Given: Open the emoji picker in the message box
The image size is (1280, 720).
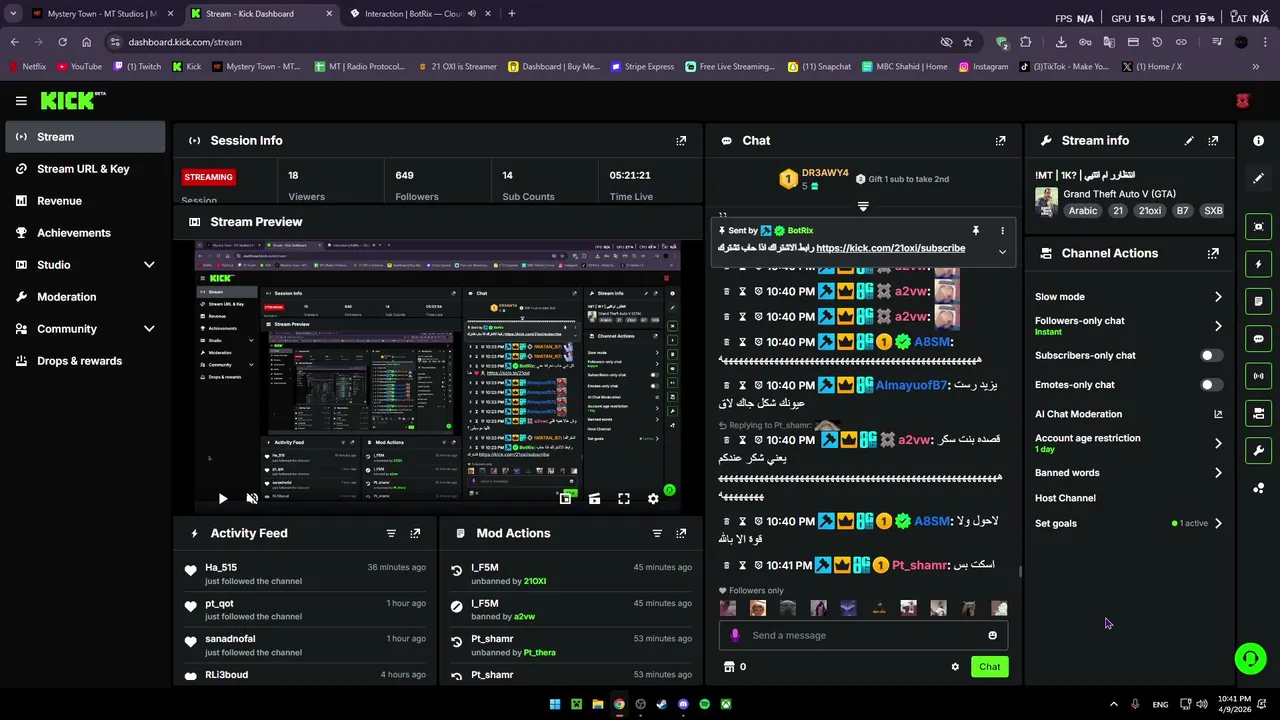Looking at the screenshot, I should tap(992, 636).
